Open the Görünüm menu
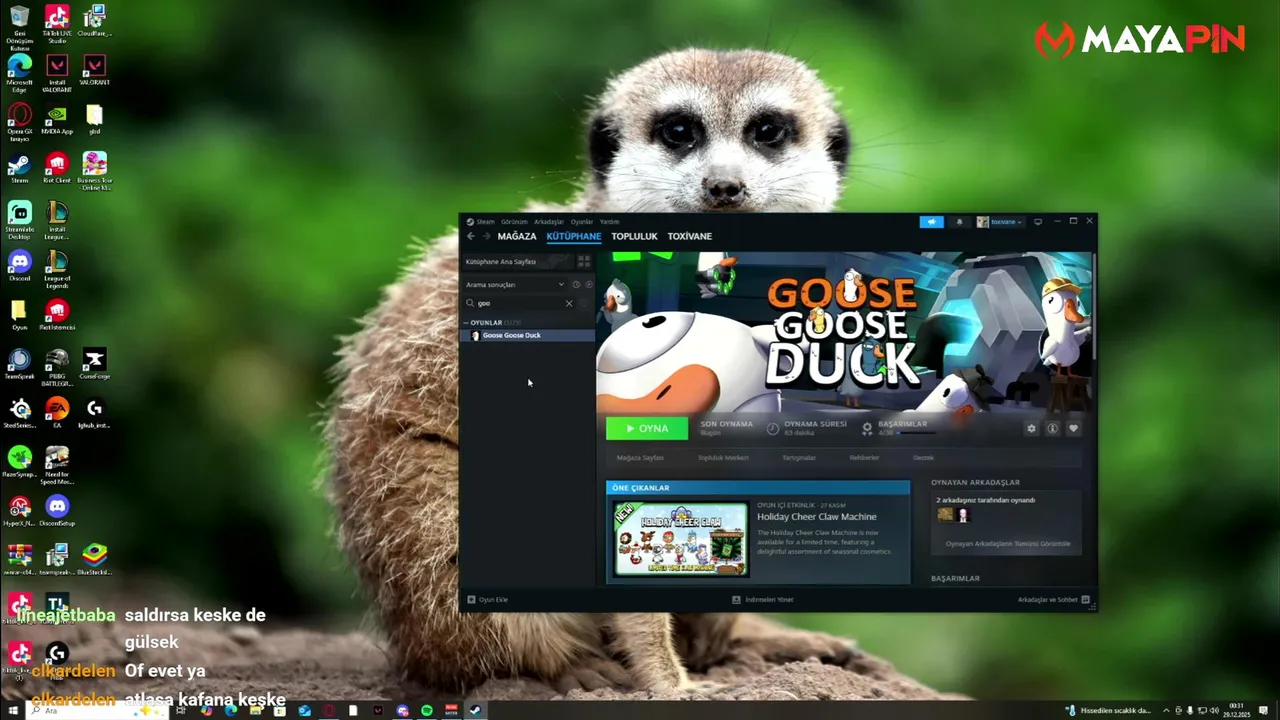This screenshot has height=720, width=1280. 514,222
